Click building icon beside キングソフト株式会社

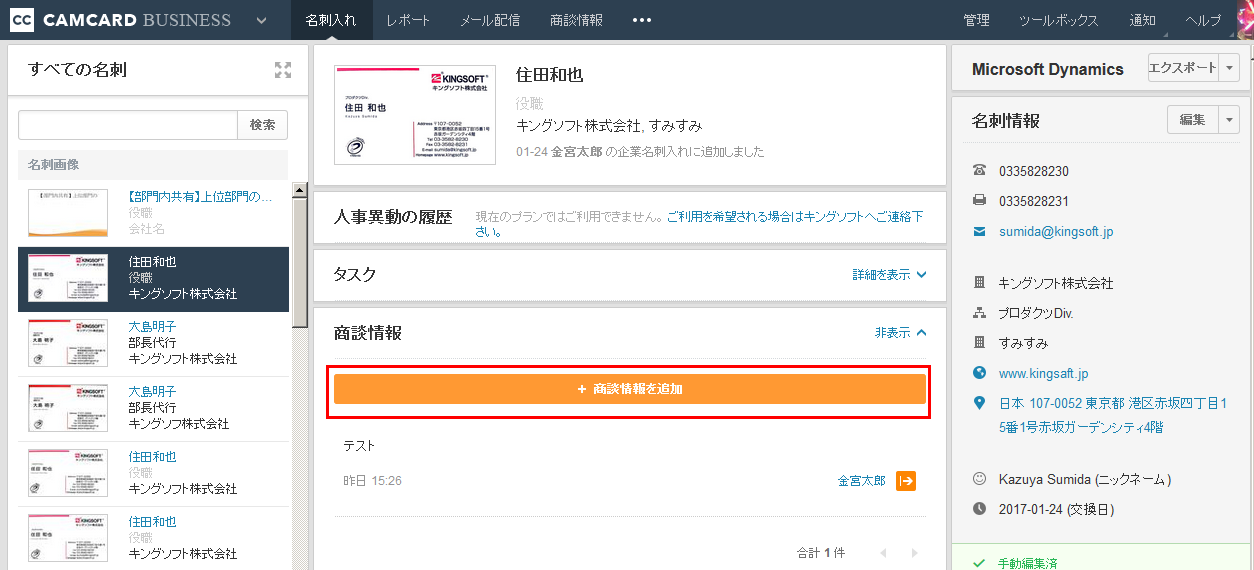click(979, 283)
